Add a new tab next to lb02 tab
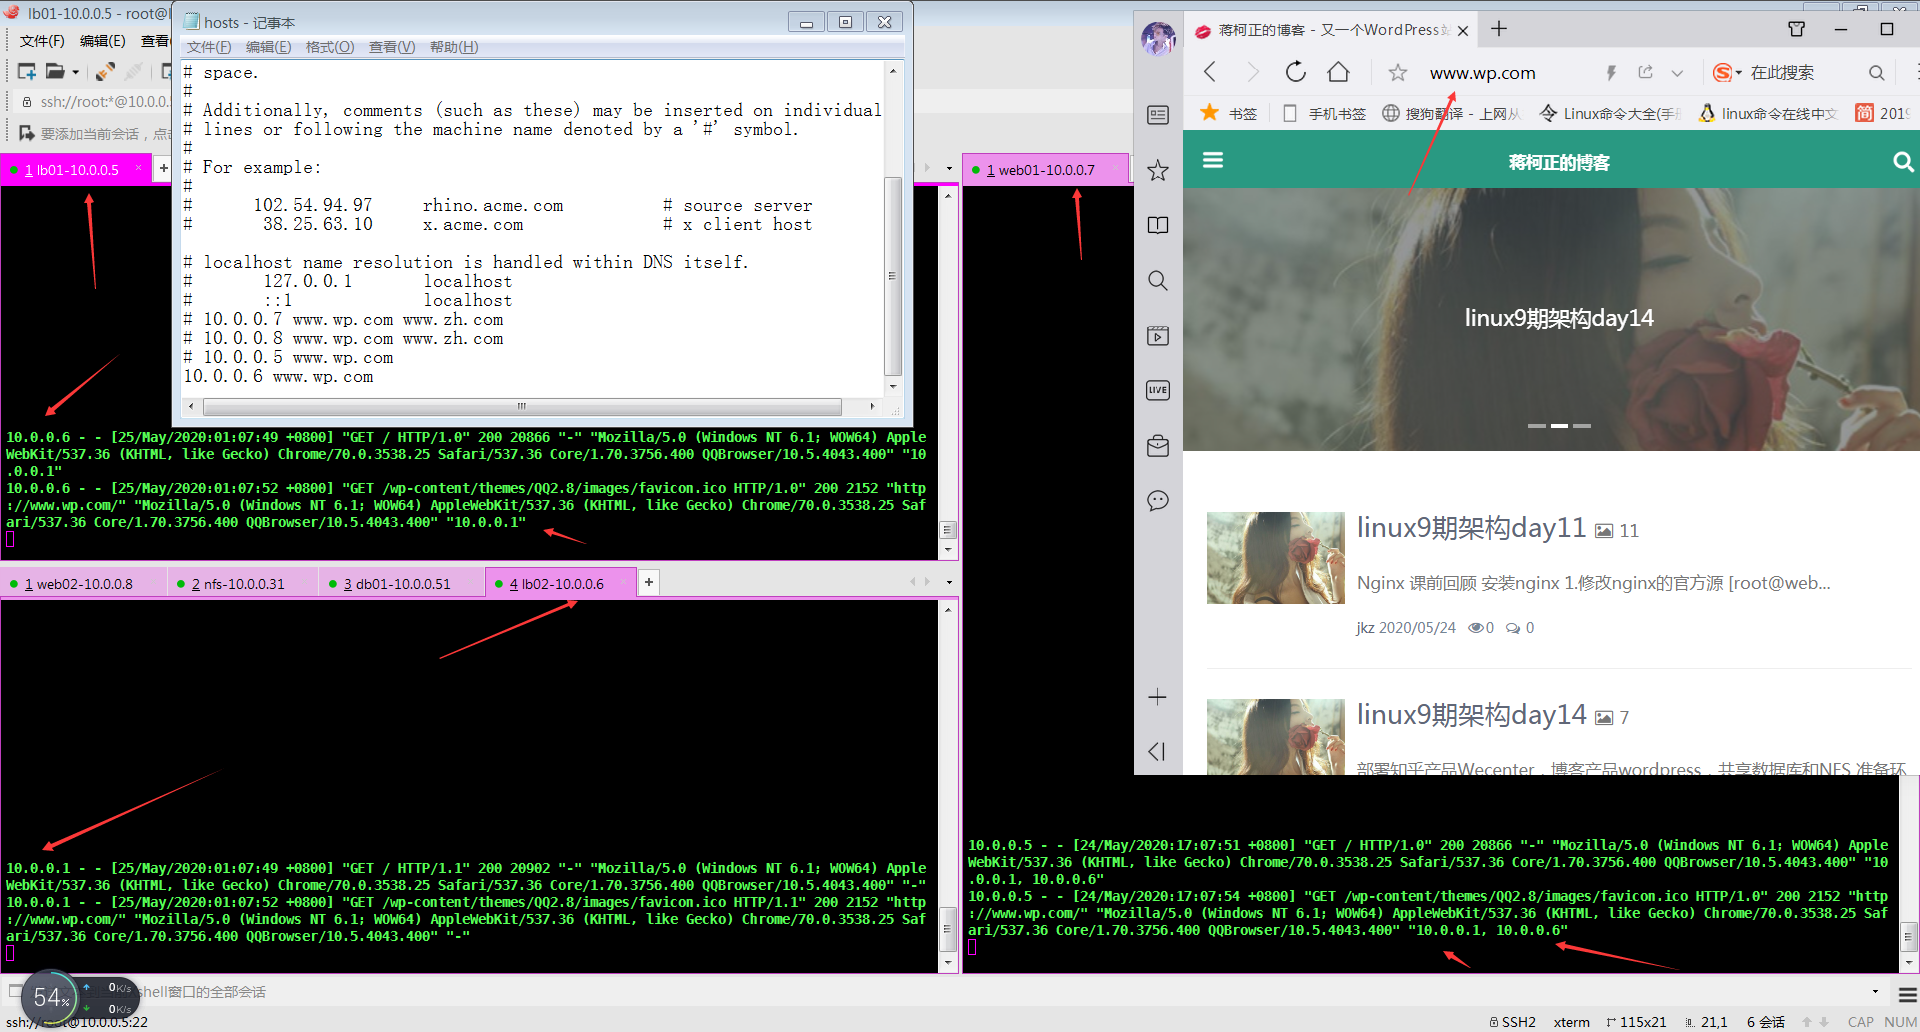Image resolution: width=1920 pixels, height=1032 pixels. coord(649,582)
